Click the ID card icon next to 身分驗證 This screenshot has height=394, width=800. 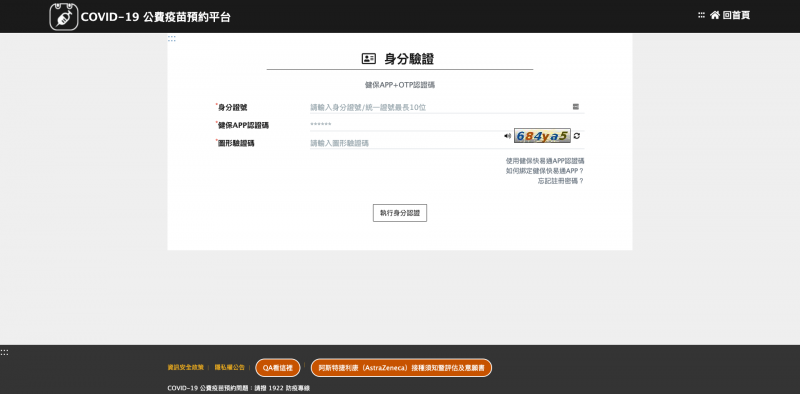368,59
